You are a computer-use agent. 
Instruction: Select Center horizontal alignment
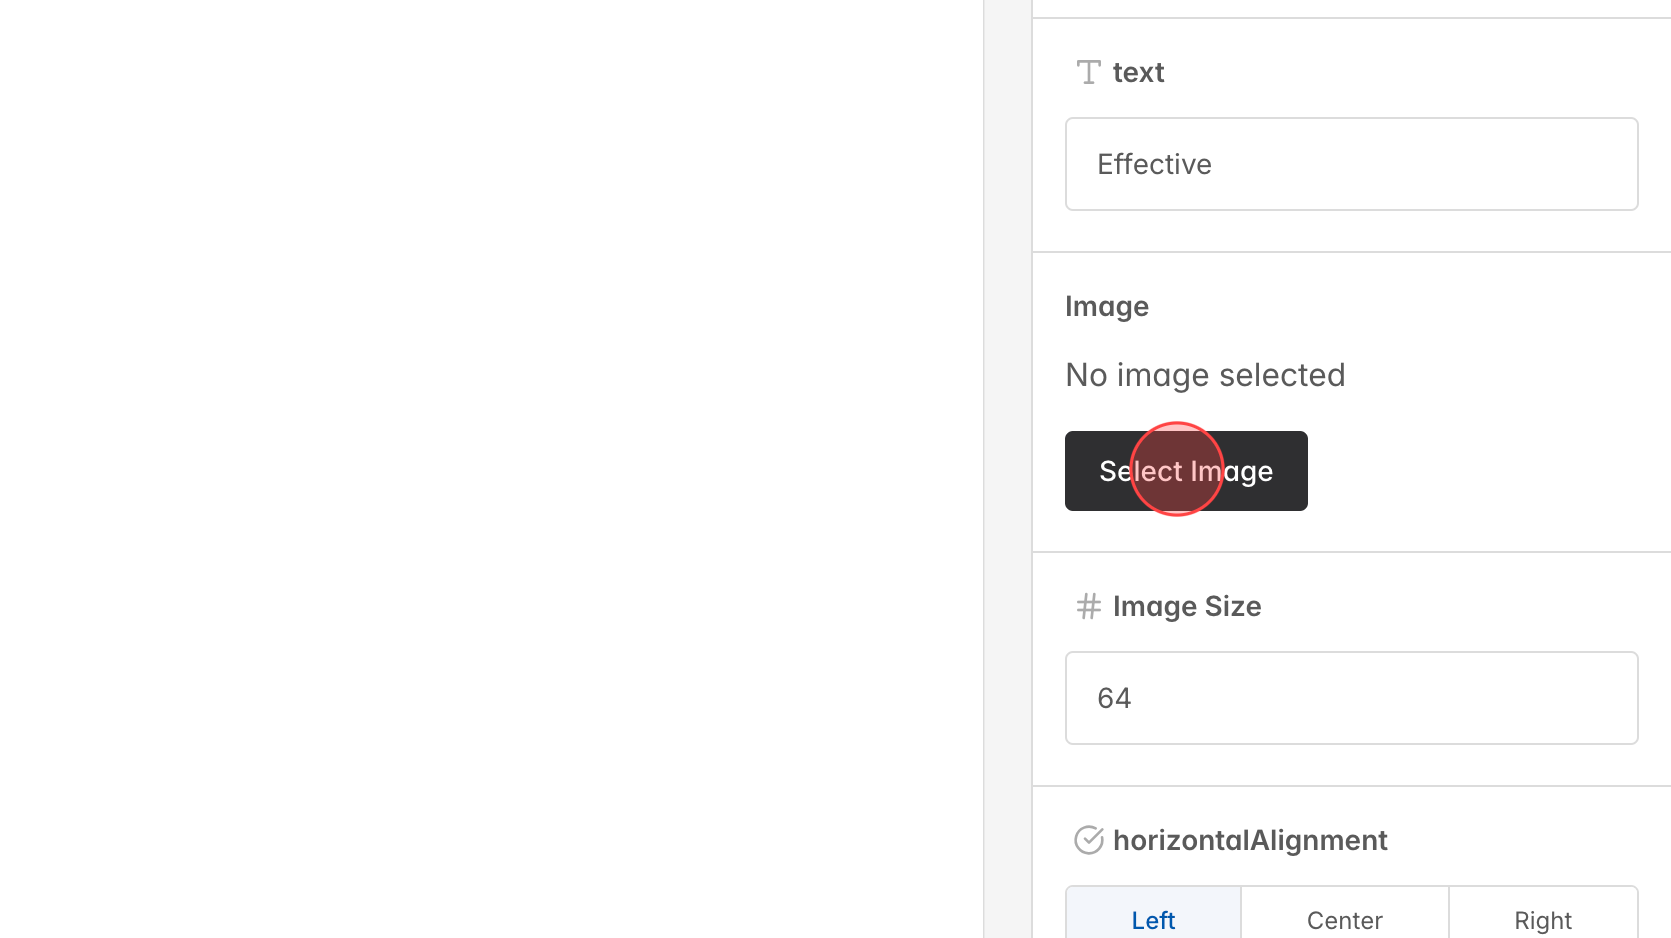click(1344, 917)
